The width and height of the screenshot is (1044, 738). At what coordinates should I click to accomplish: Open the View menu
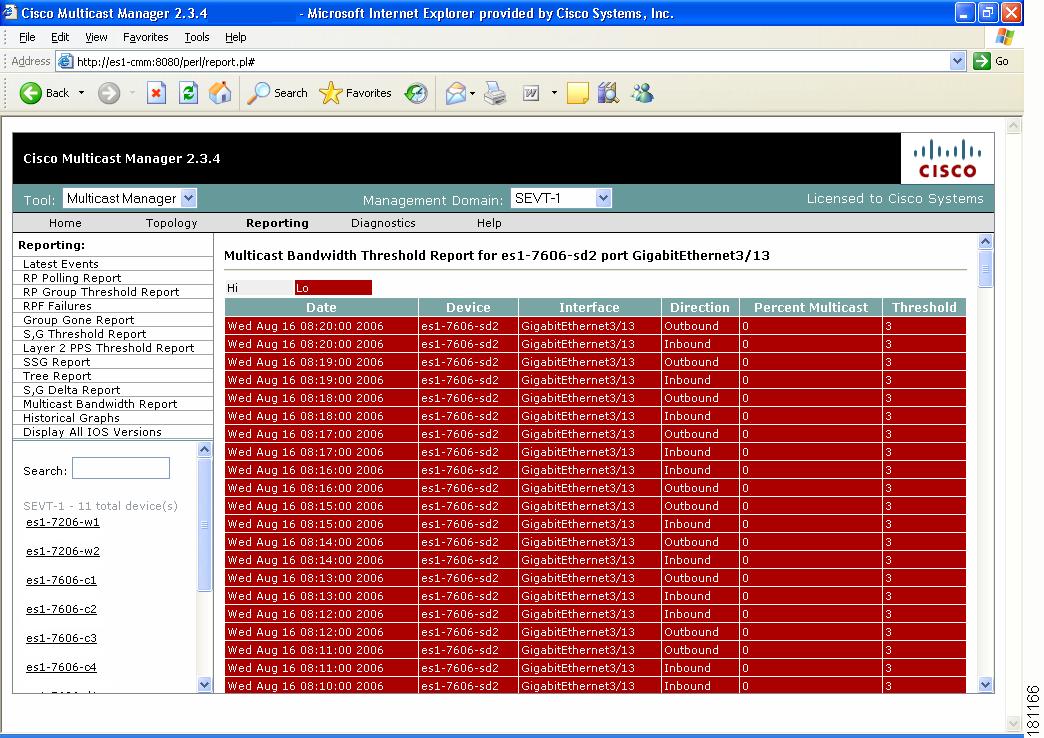96,37
